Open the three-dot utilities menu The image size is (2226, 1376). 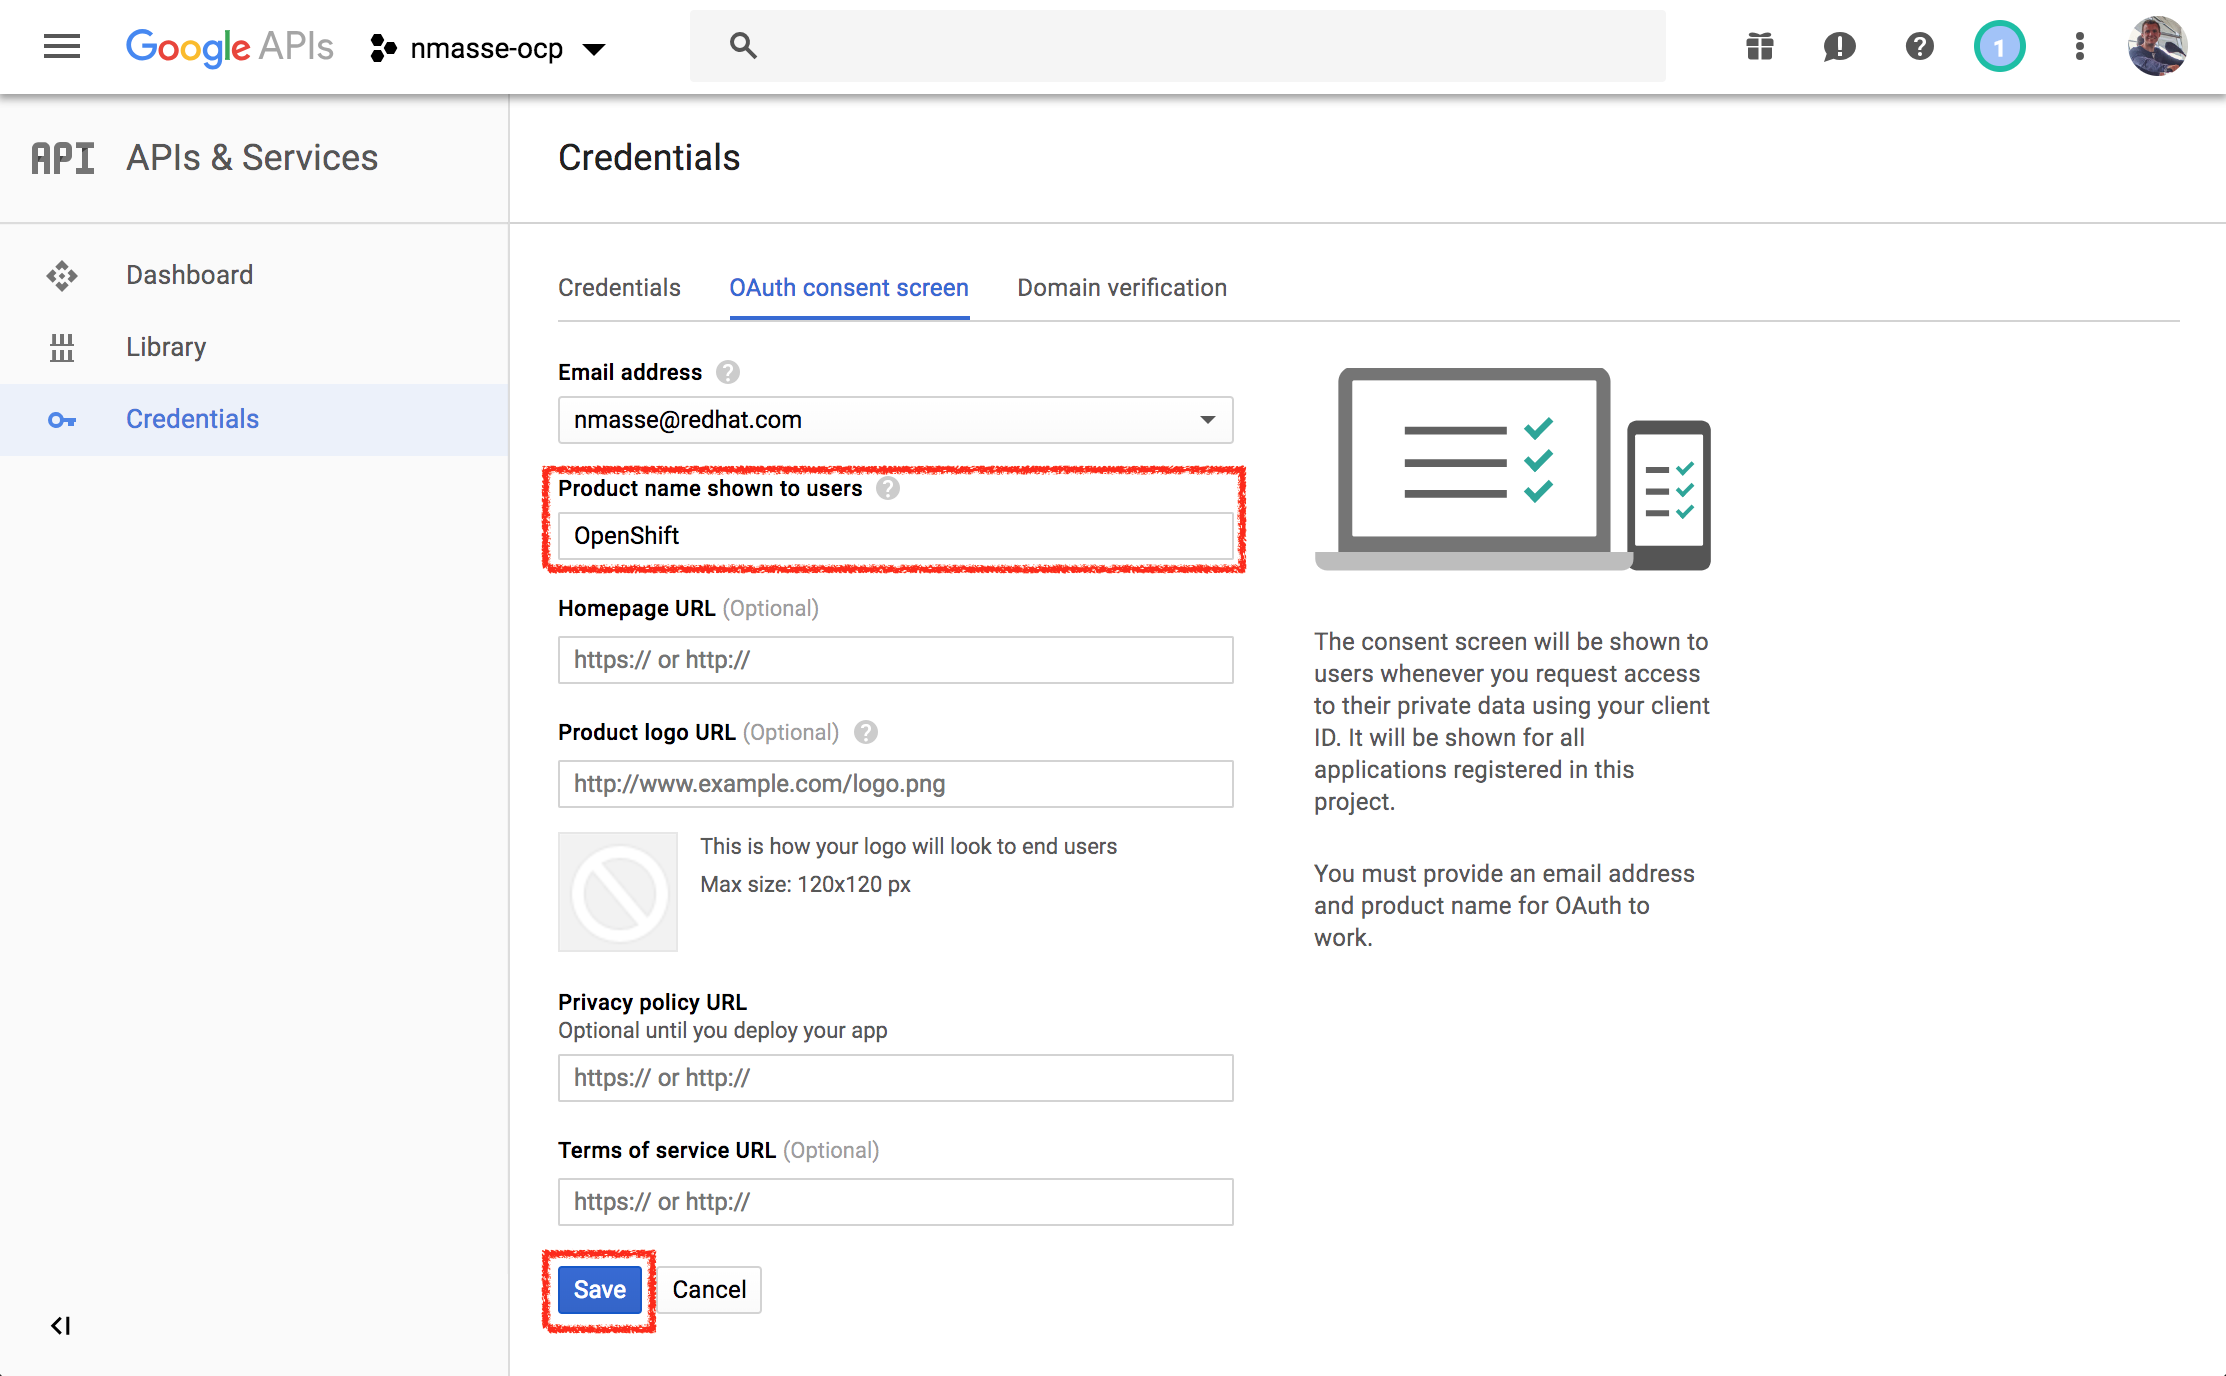click(2080, 46)
